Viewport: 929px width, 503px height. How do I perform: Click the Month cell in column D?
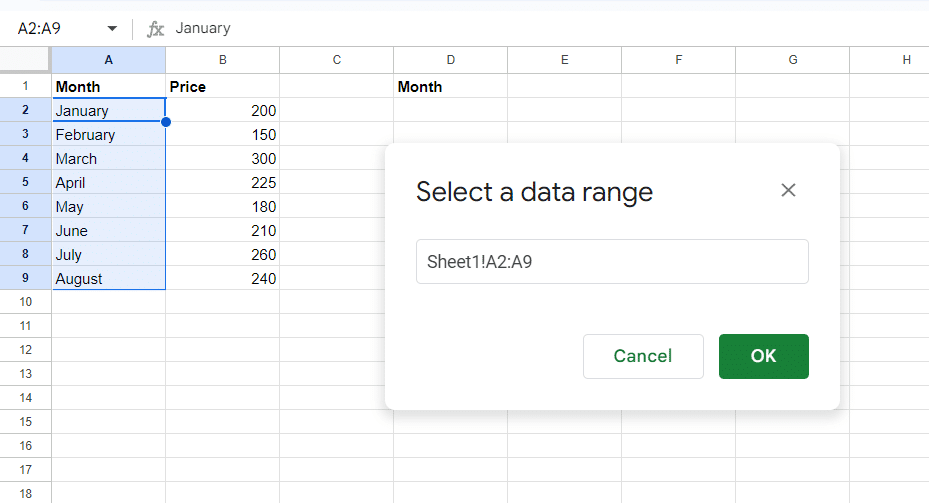pos(450,87)
